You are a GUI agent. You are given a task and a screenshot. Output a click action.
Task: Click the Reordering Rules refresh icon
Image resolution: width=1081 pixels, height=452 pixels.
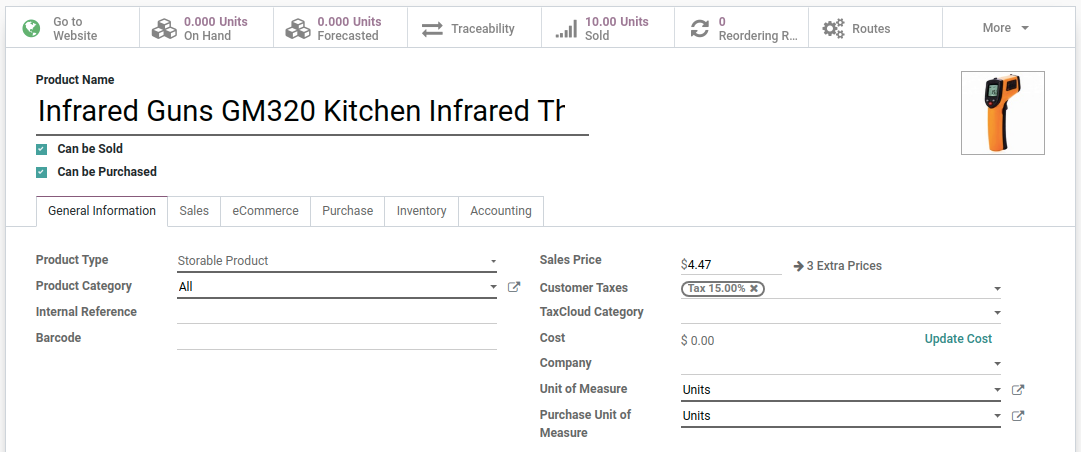(700, 29)
